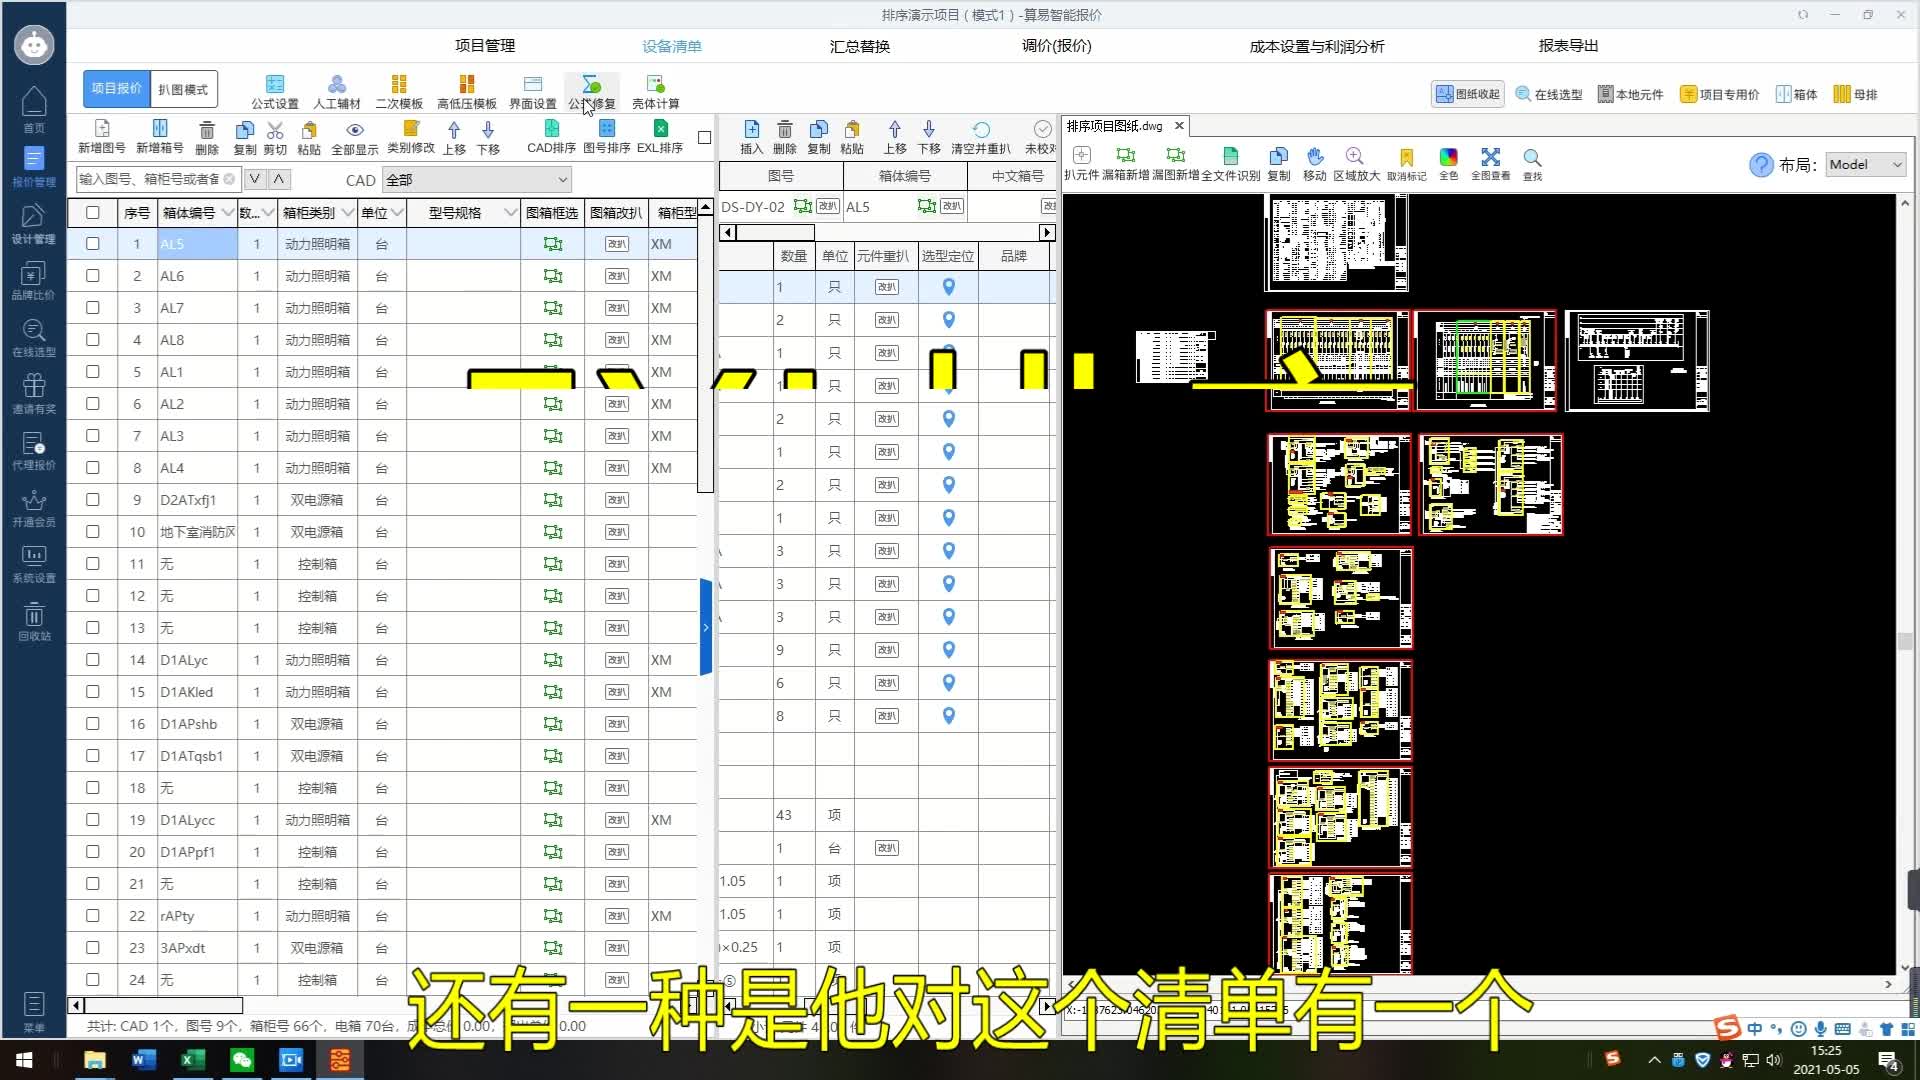Check the checkbox for row 5 AL1
The width and height of the screenshot is (1920, 1080).
coord(92,372)
